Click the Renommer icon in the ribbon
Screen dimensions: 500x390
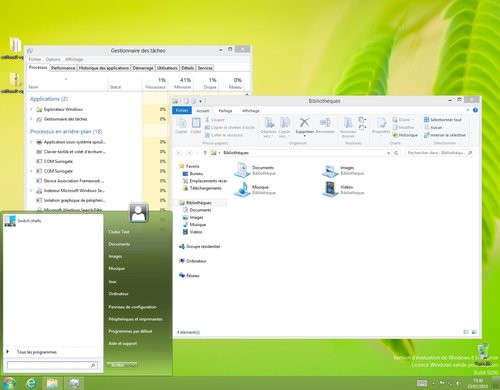coord(325,123)
